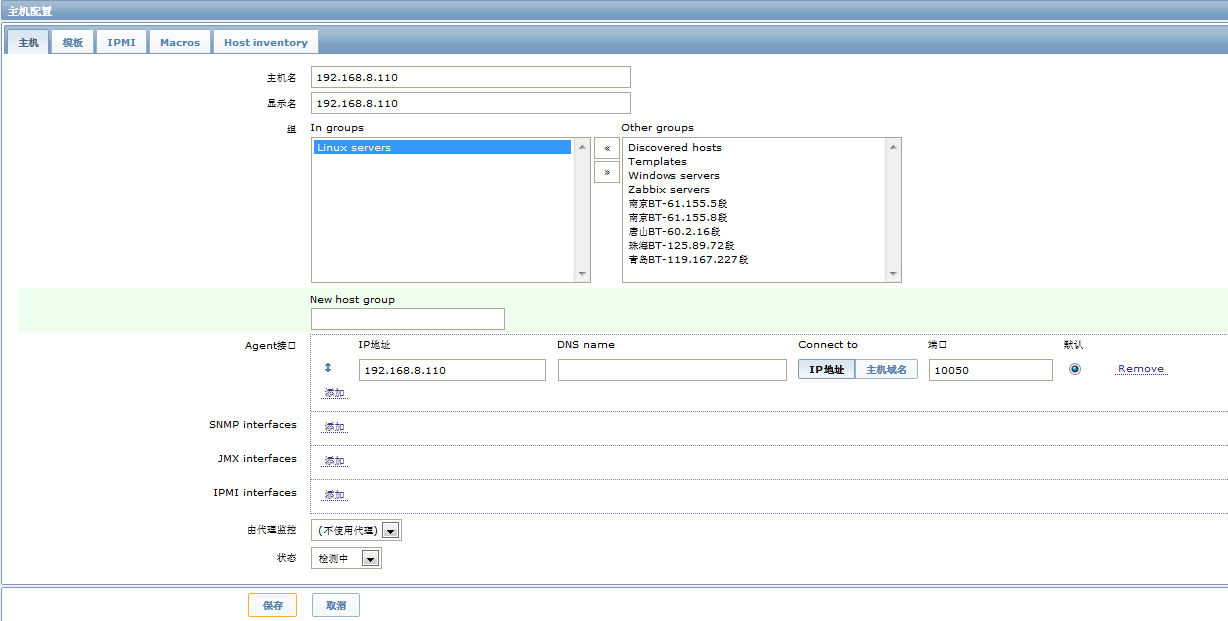Select Discovered hosts in Other groups
This screenshot has height=621, width=1228.
674,147
